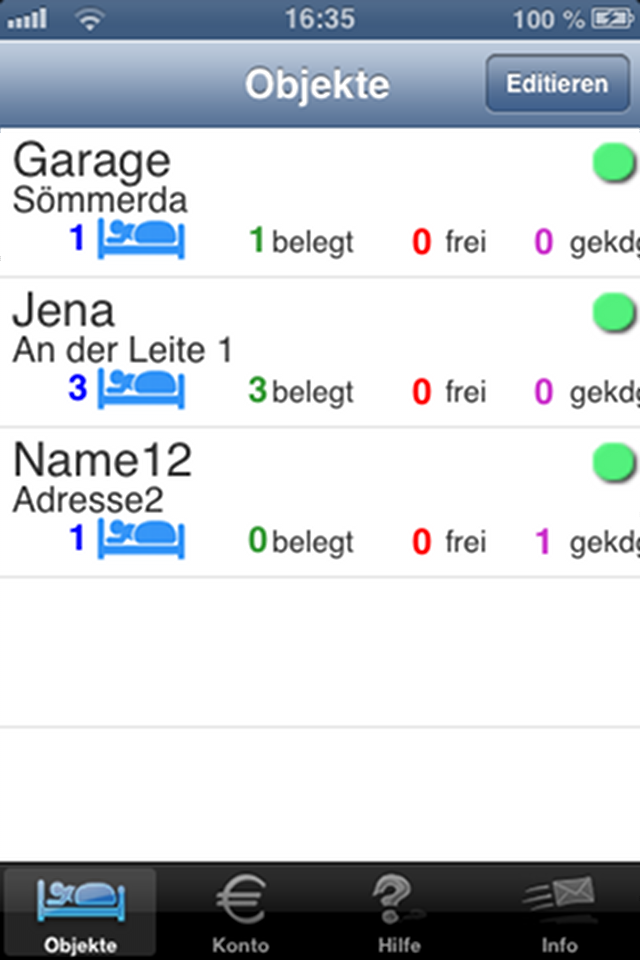Open the Garage object entry
Screen dimensions: 640x960
pos(320,203)
